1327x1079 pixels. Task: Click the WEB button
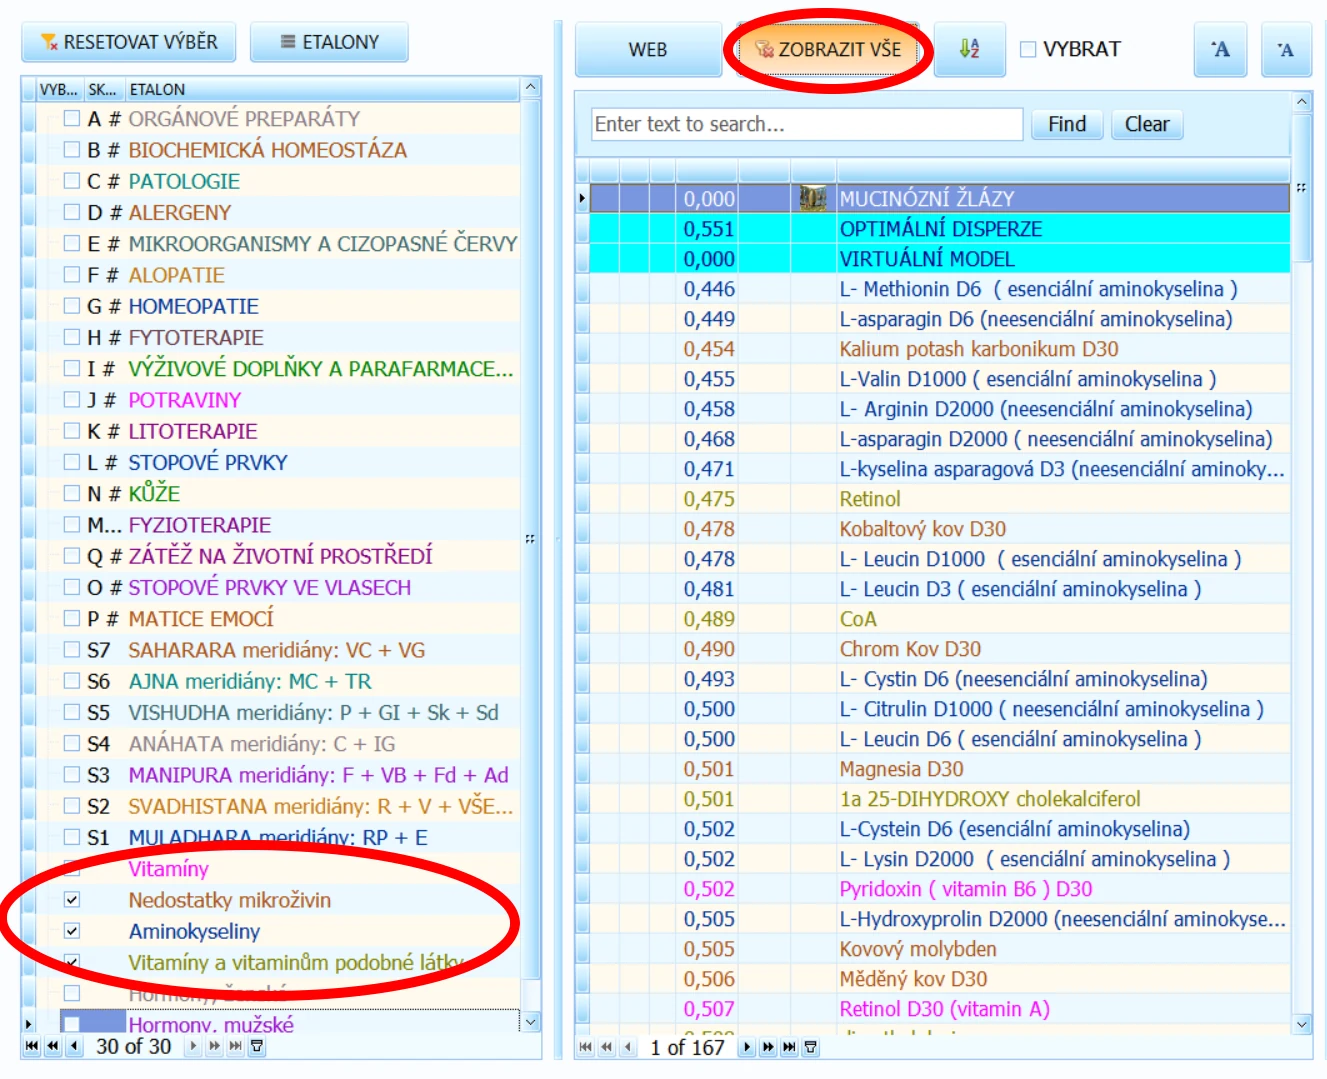[648, 49]
